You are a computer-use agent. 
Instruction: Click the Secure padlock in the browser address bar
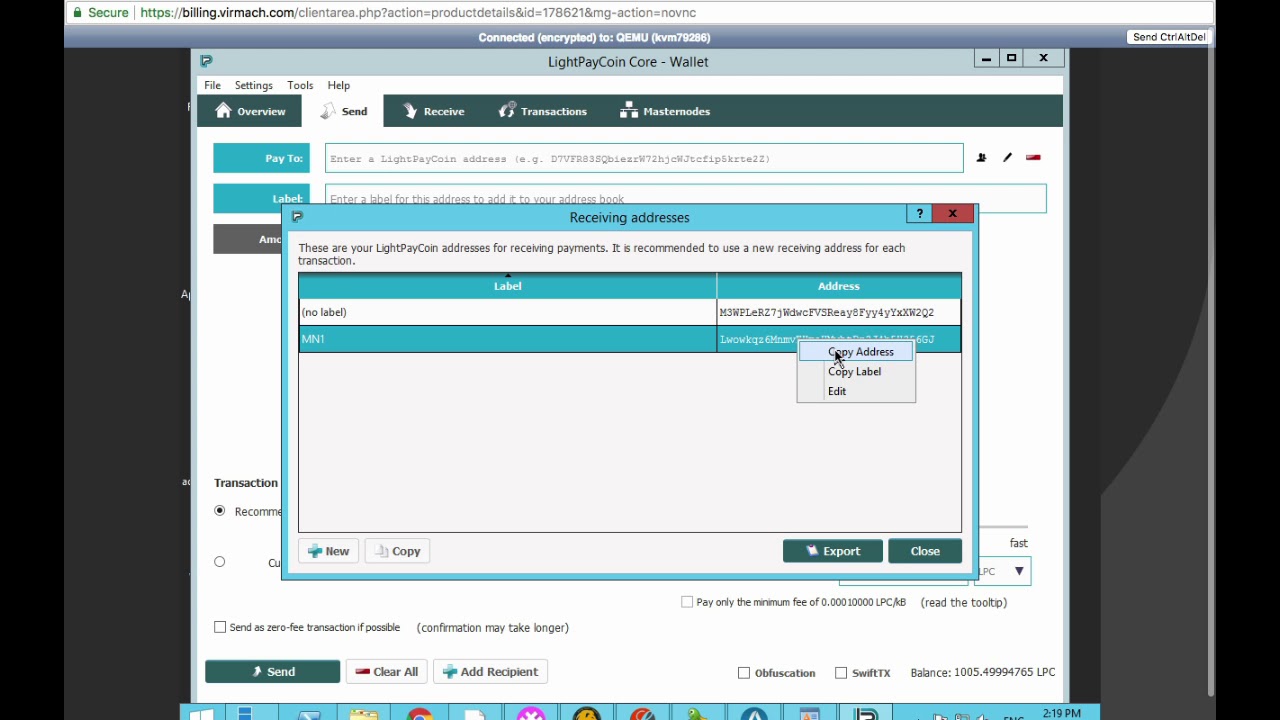point(78,13)
